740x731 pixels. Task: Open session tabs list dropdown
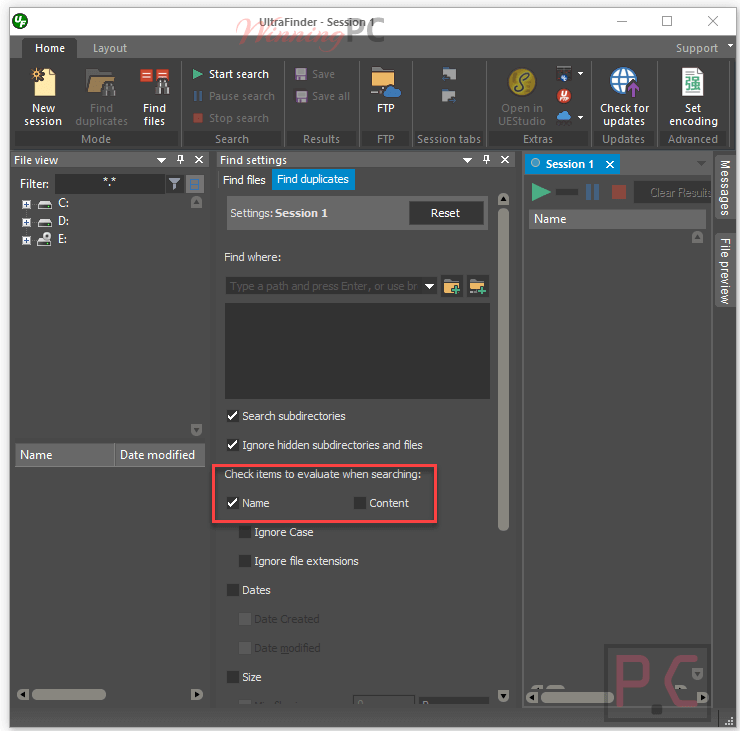pyautogui.click(x=701, y=163)
